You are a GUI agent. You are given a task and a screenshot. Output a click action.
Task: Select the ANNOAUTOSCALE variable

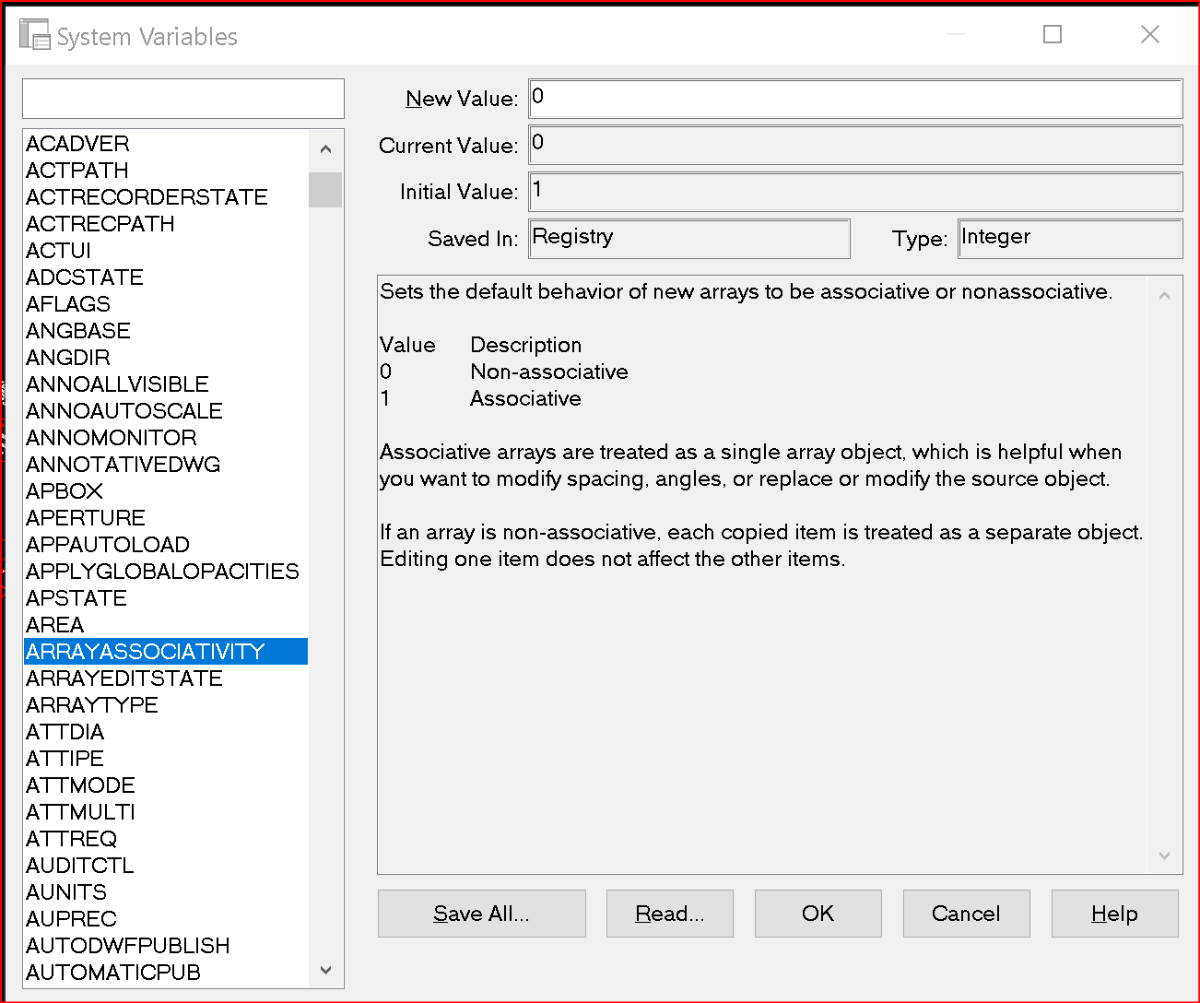pyautogui.click(x=124, y=411)
